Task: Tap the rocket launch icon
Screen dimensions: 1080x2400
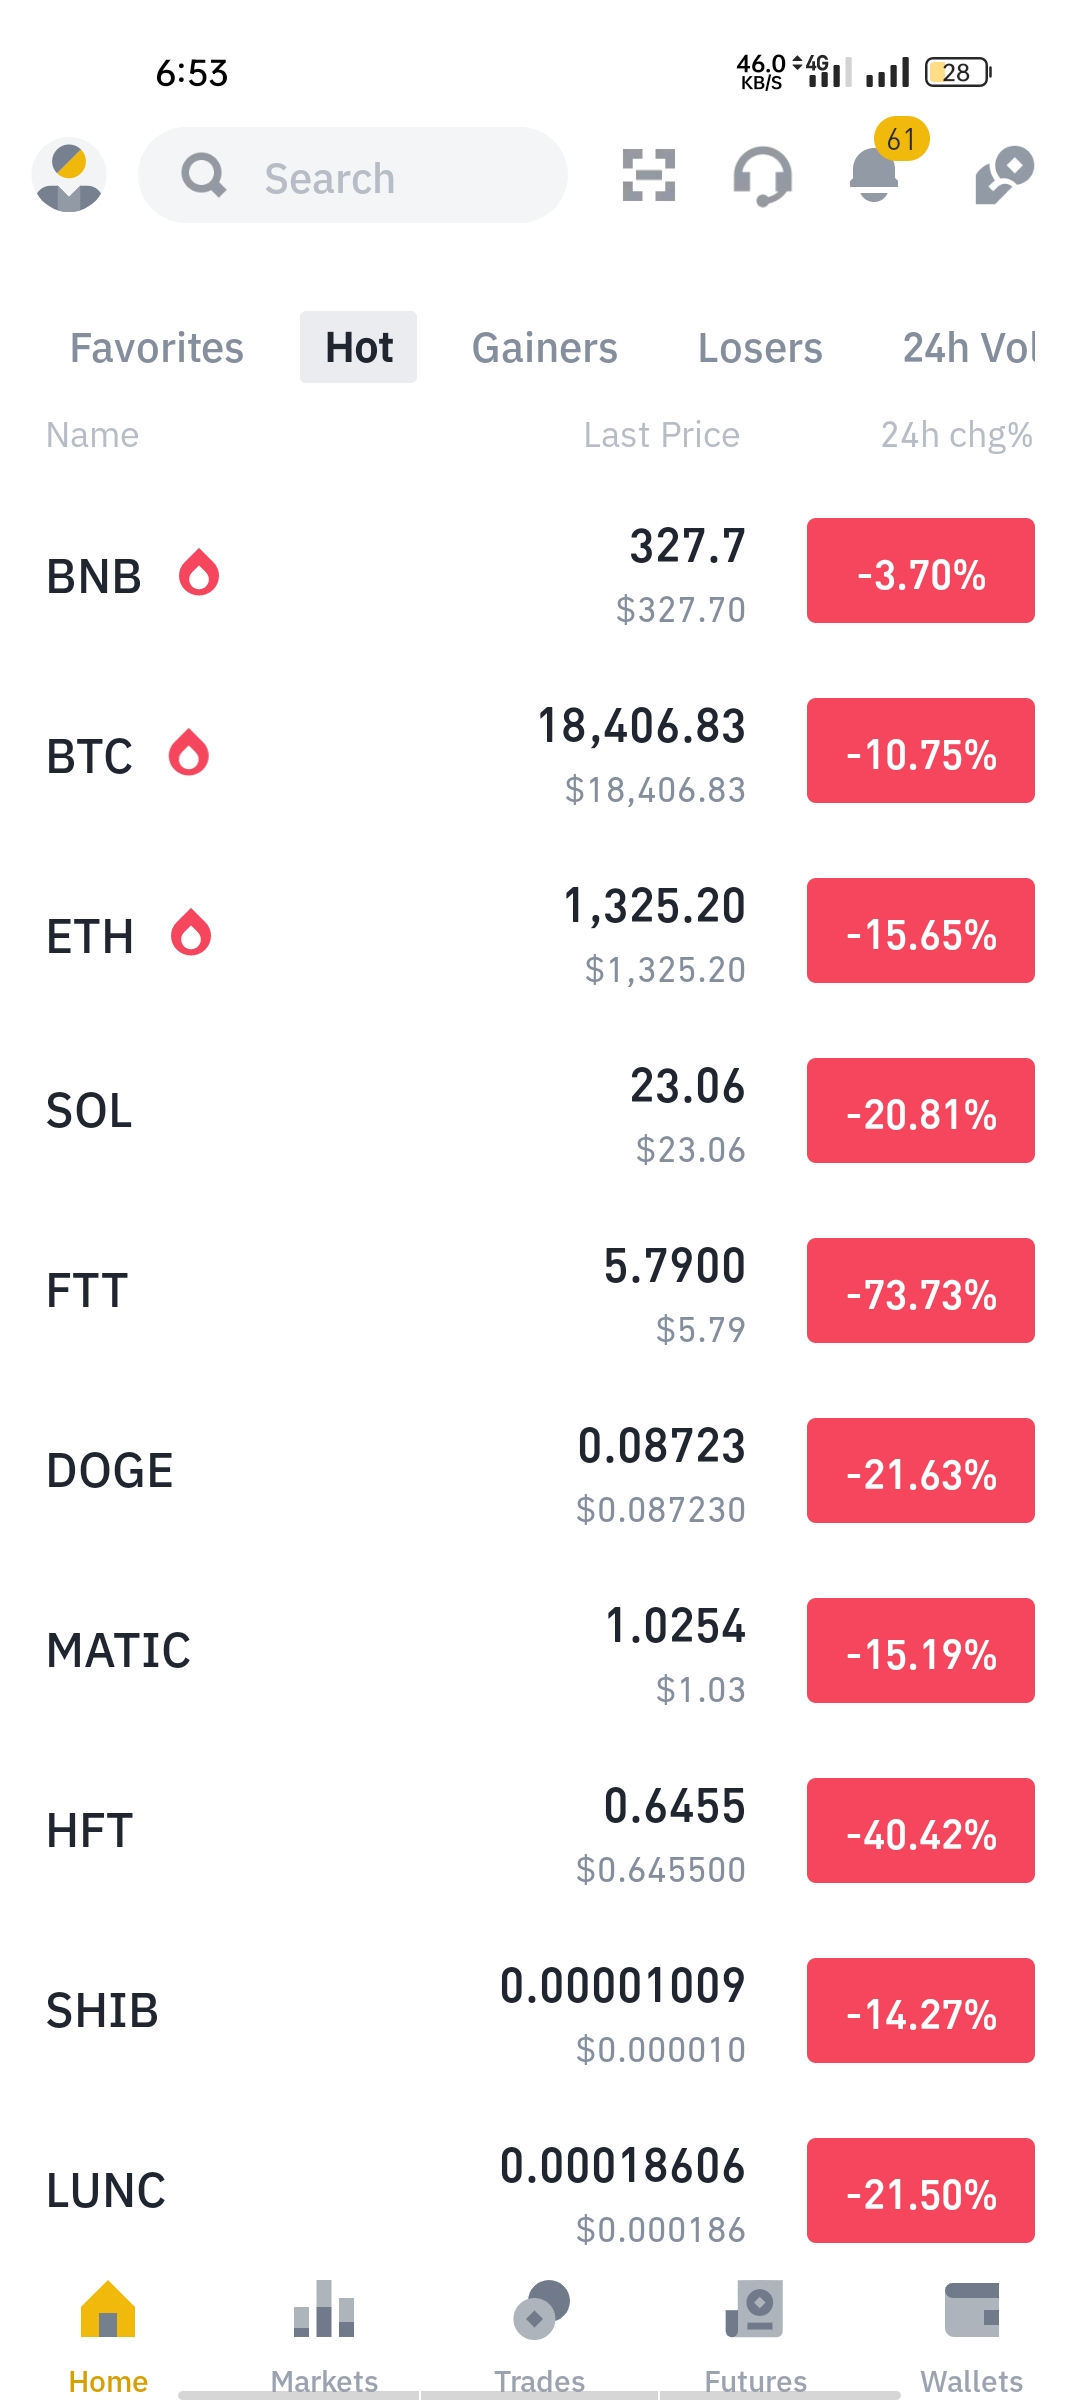Action: 1003,175
